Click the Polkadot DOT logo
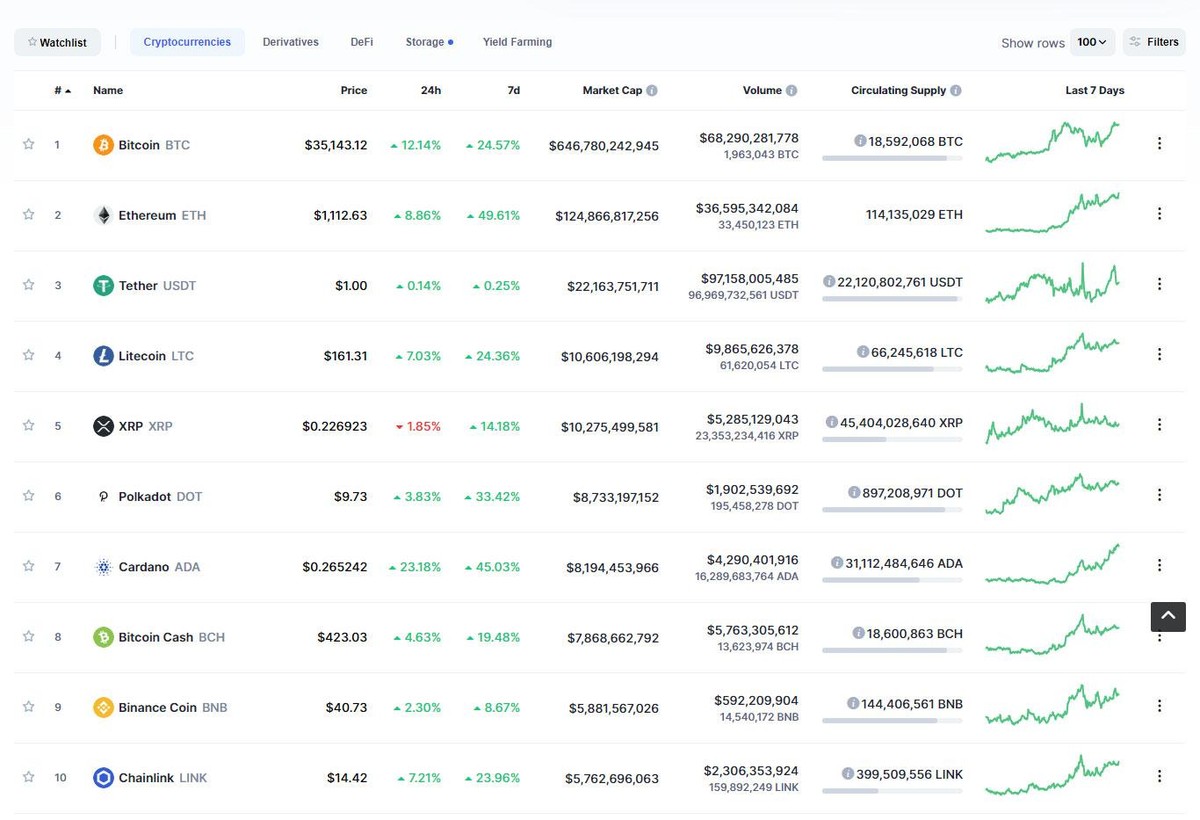 click(103, 495)
